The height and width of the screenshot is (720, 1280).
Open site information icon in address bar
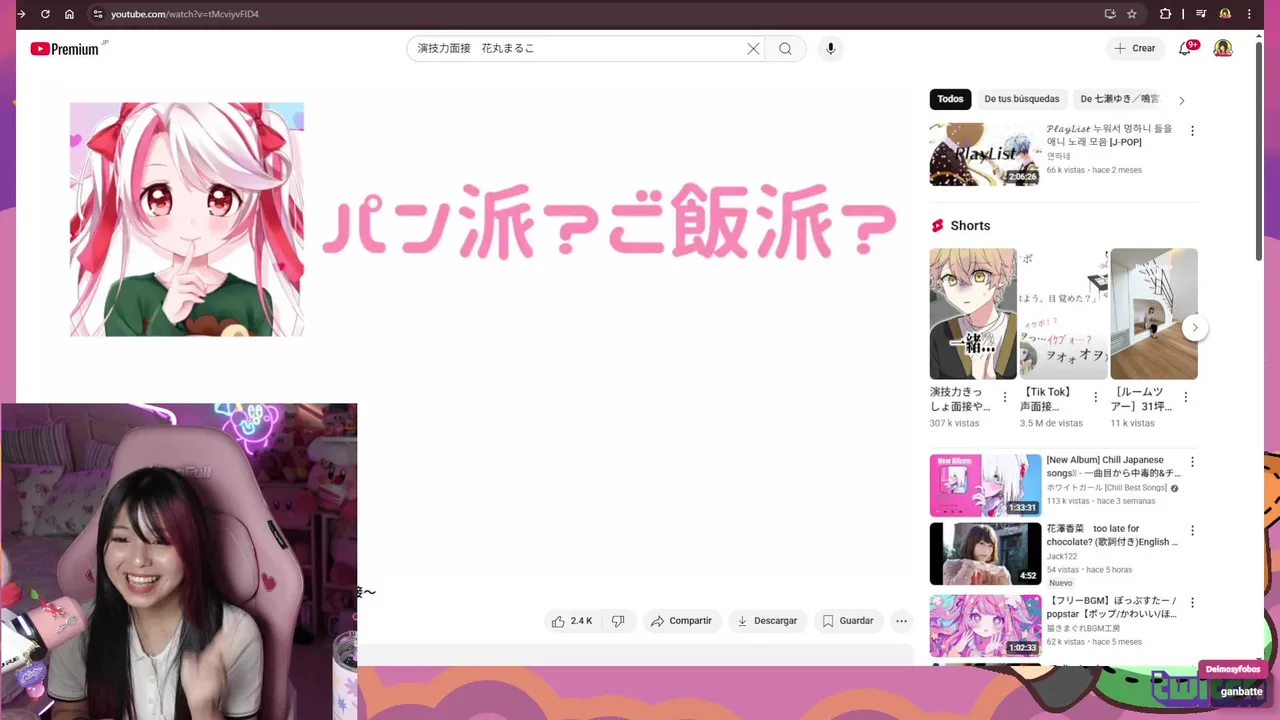[x=97, y=14]
